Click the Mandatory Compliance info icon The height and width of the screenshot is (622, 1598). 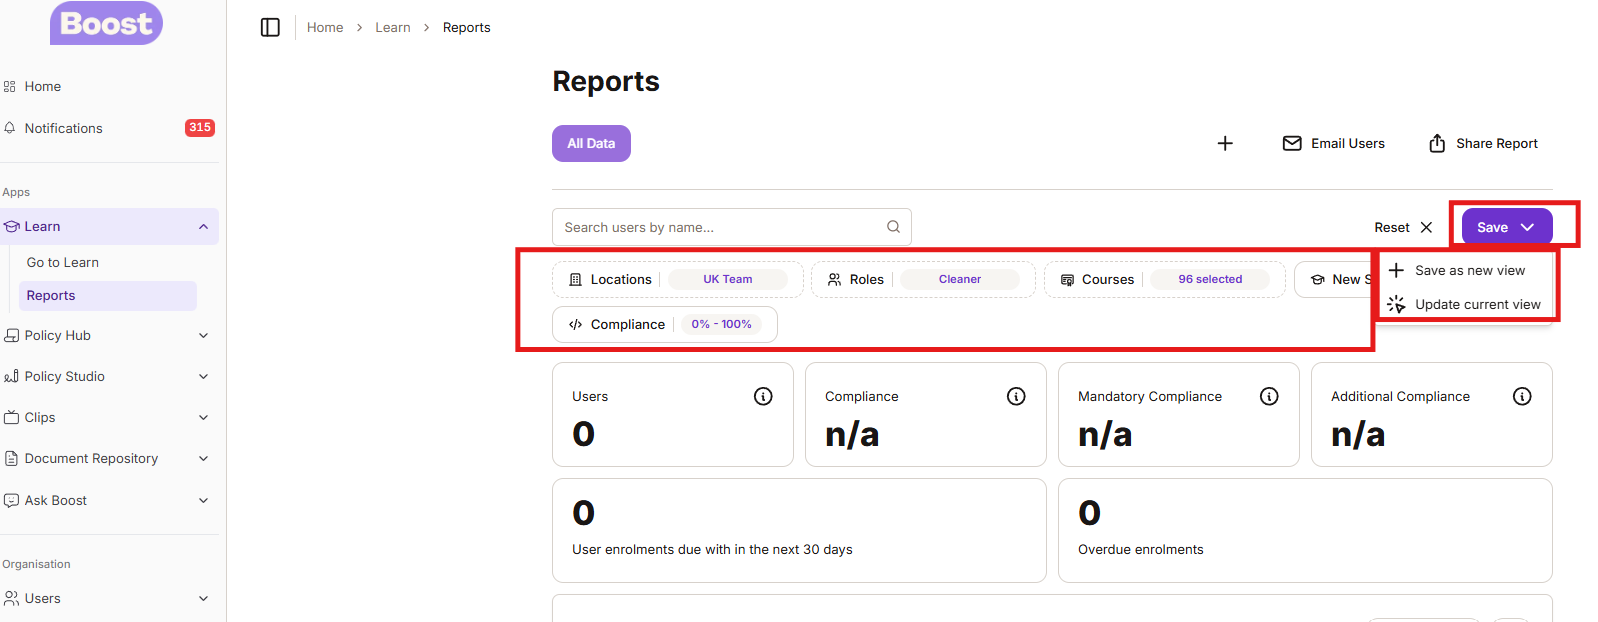[1269, 397]
